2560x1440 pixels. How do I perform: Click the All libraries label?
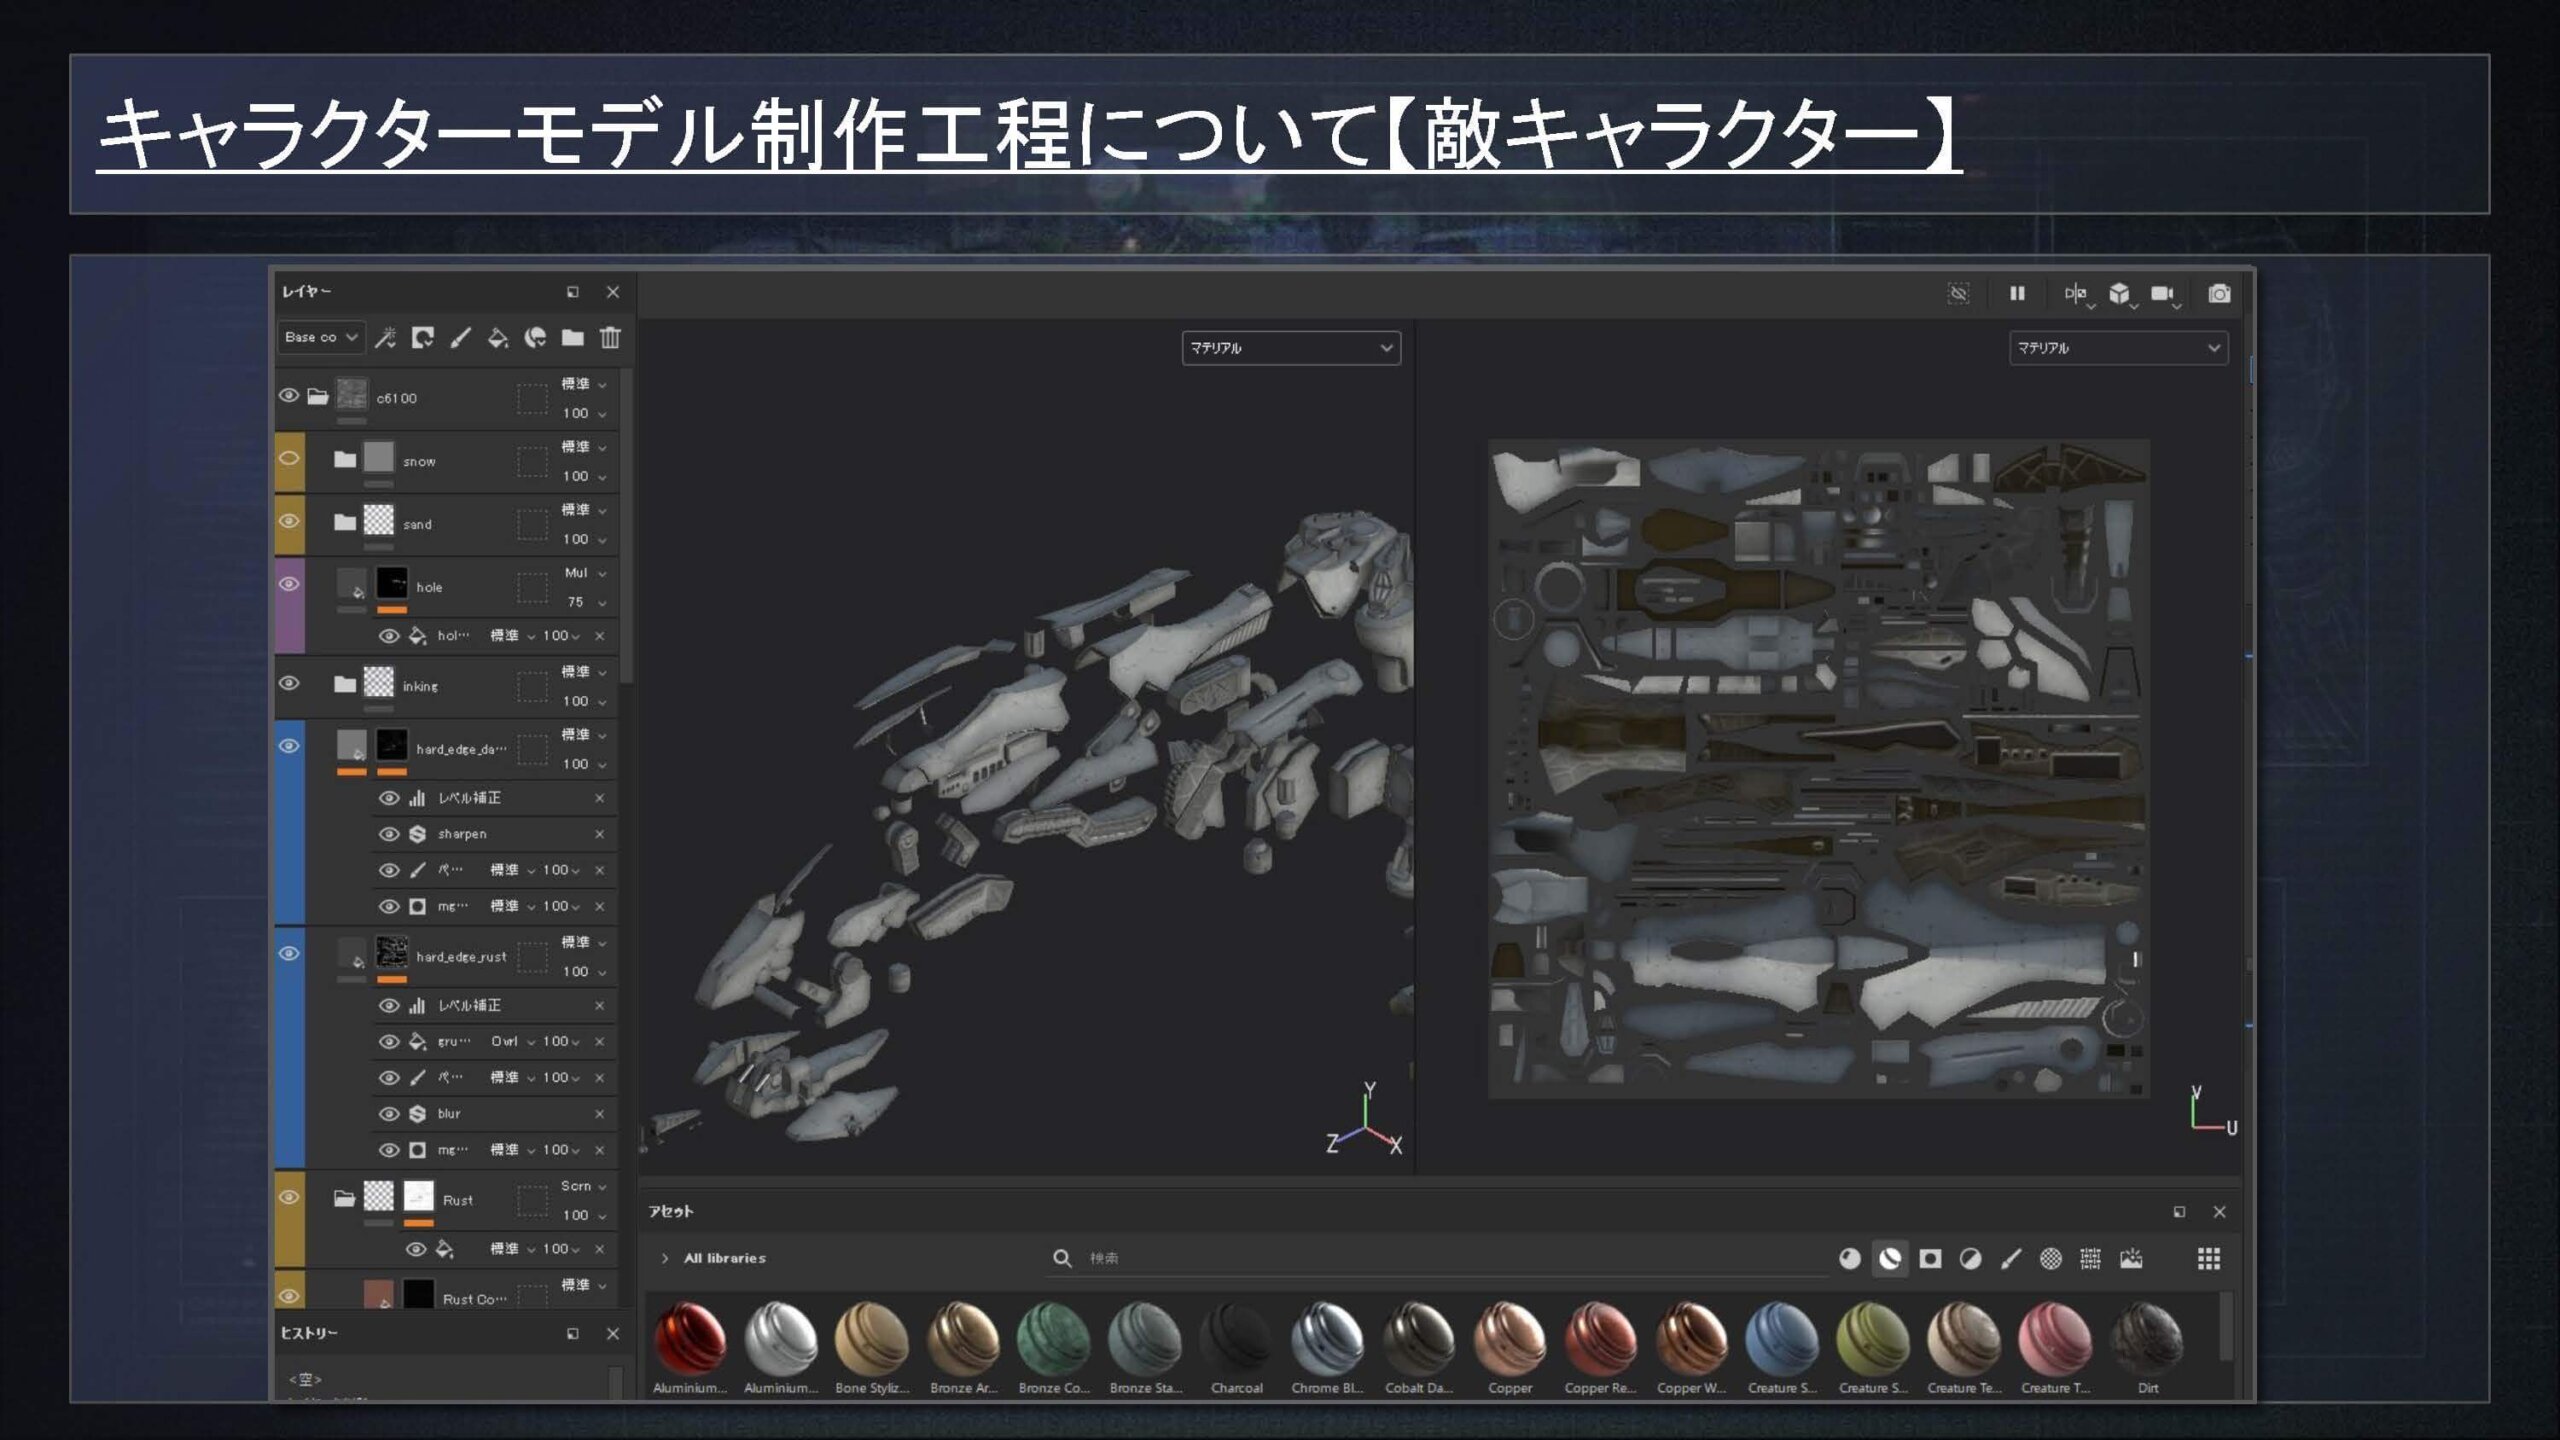[725, 1259]
